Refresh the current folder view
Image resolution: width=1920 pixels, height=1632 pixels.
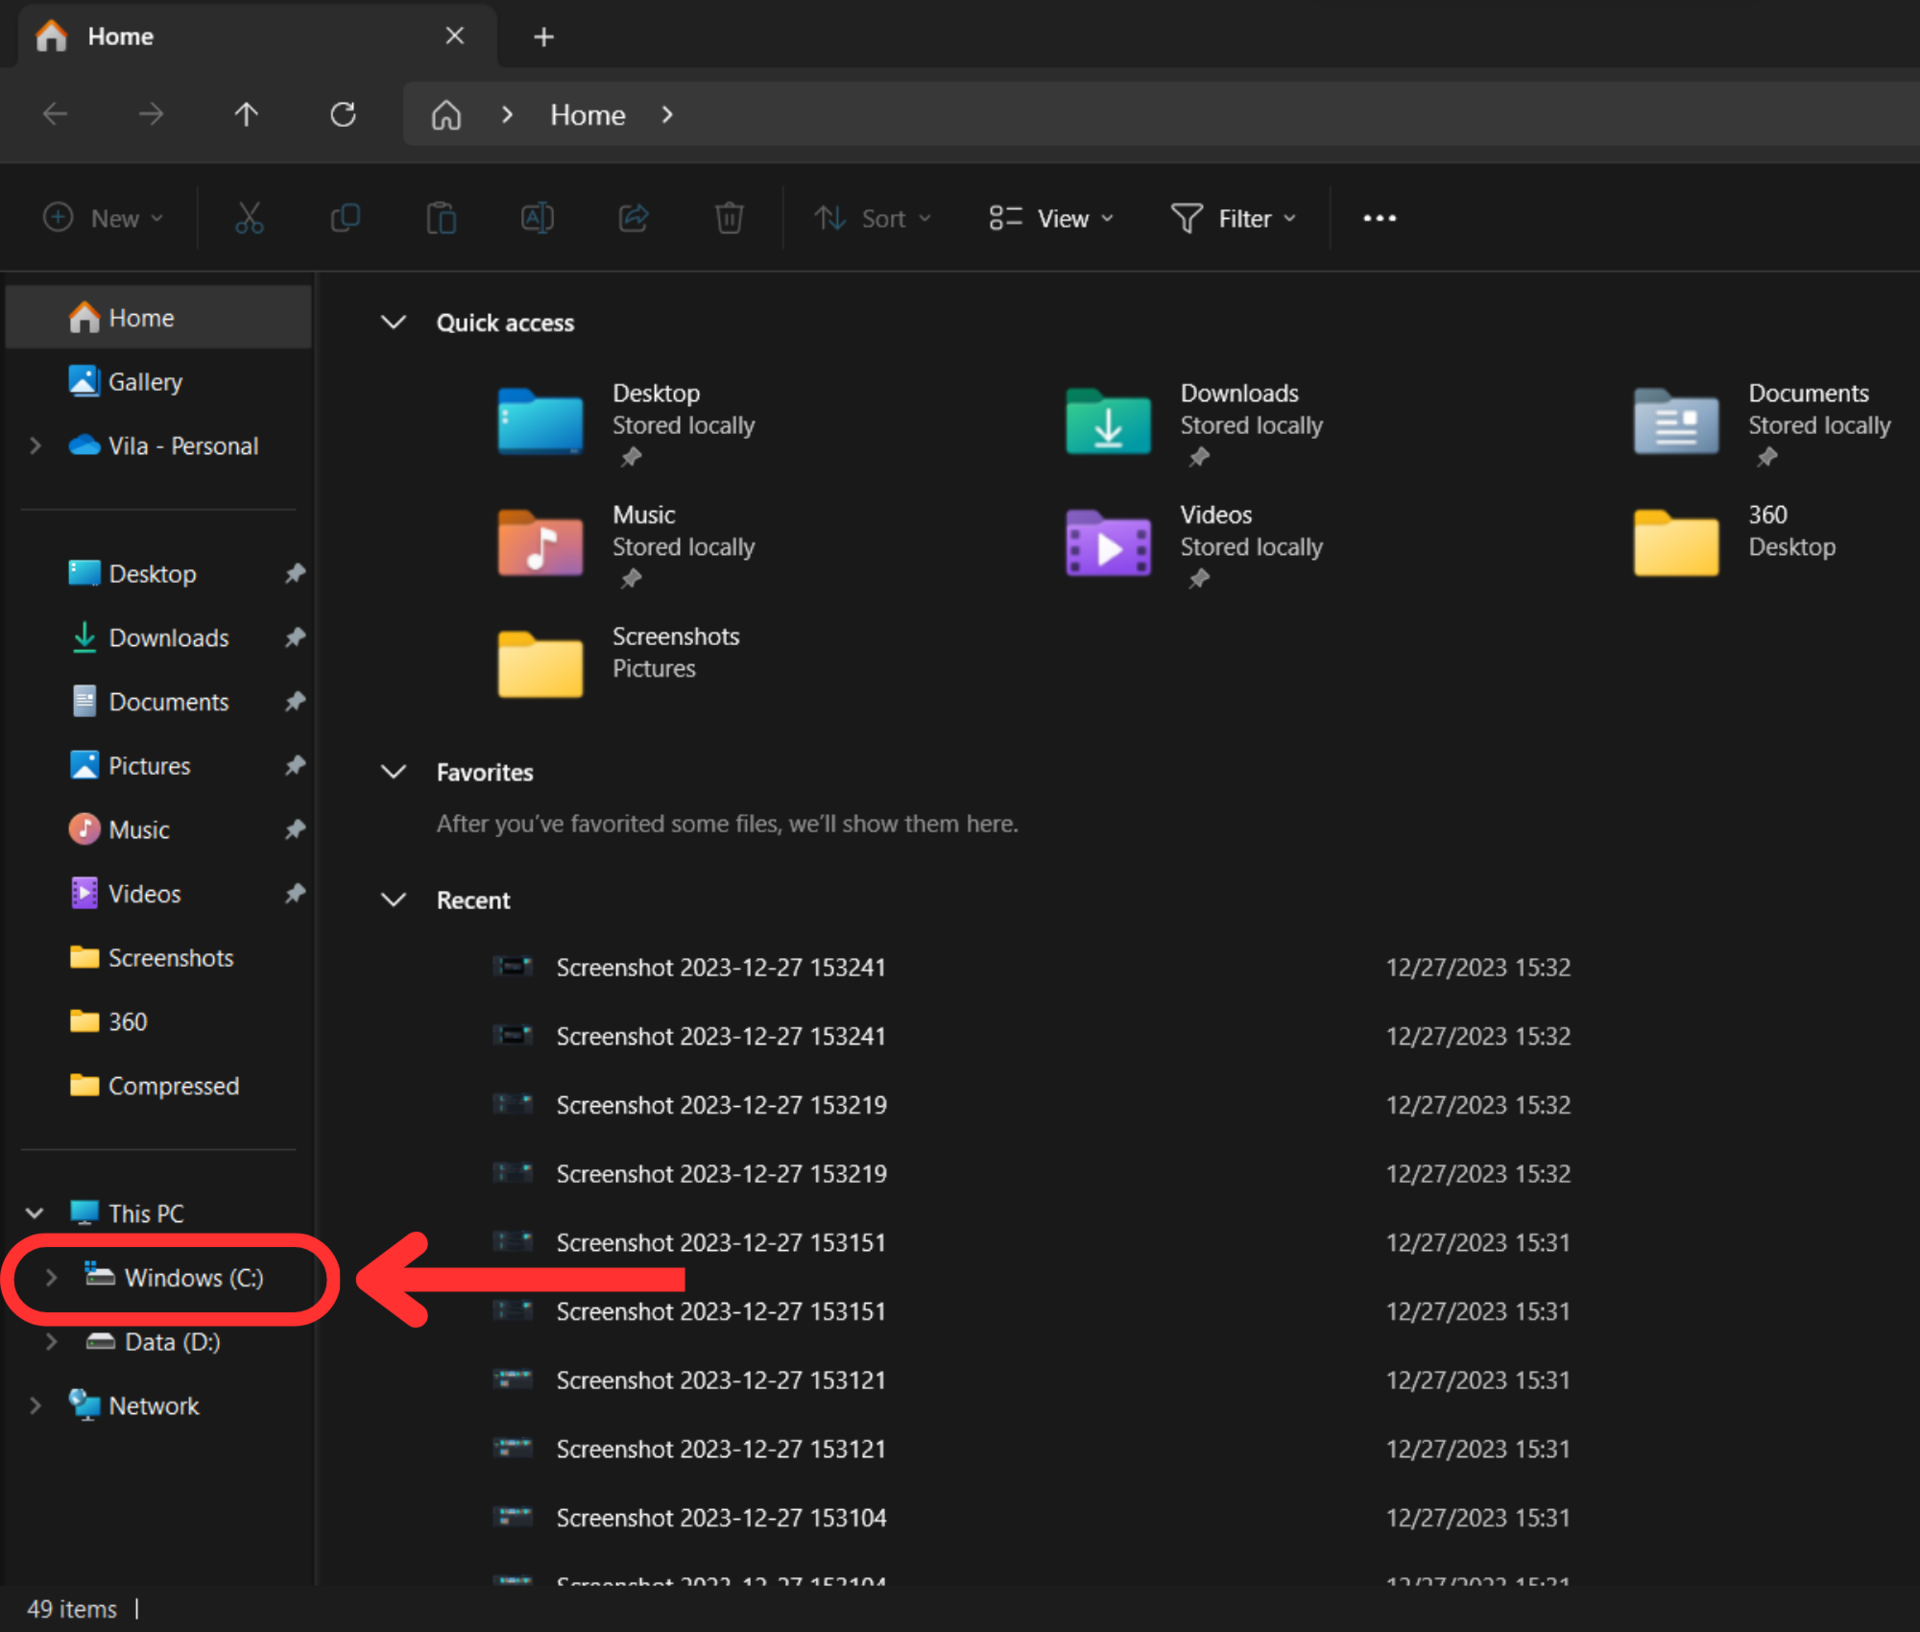343,115
